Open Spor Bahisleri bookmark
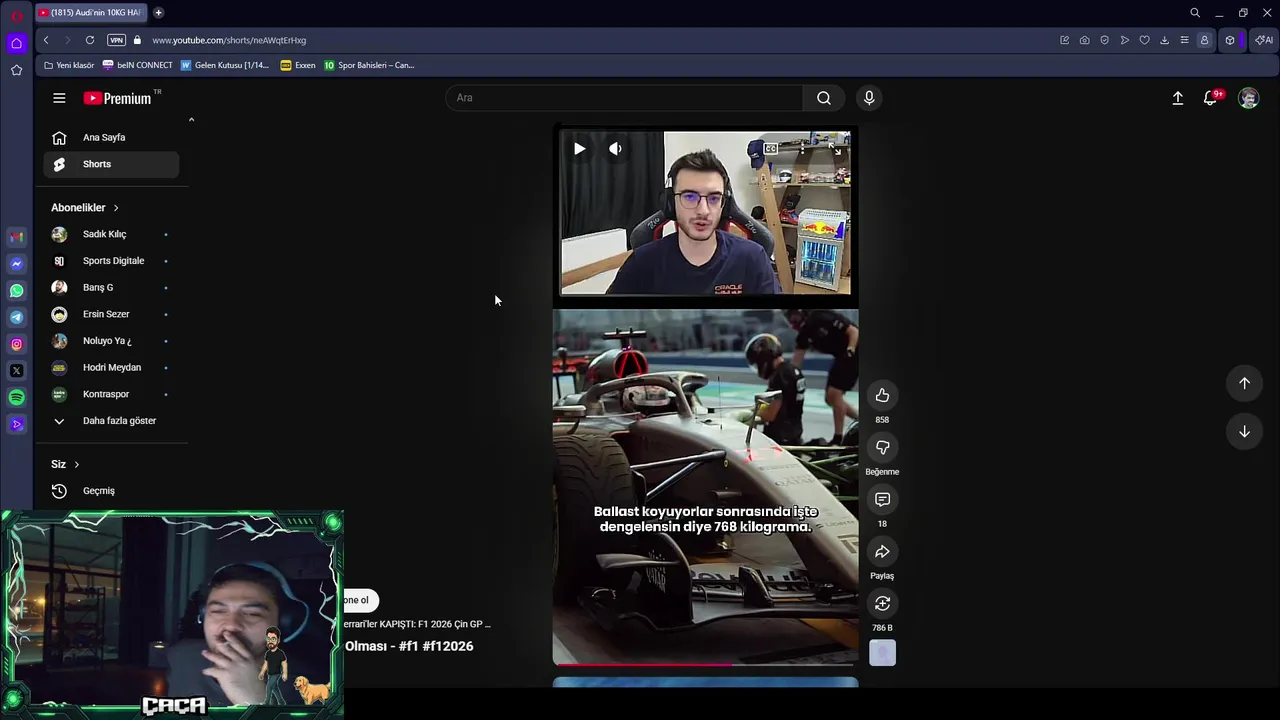The width and height of the screenshot is (1280, 720). [369, 65]
